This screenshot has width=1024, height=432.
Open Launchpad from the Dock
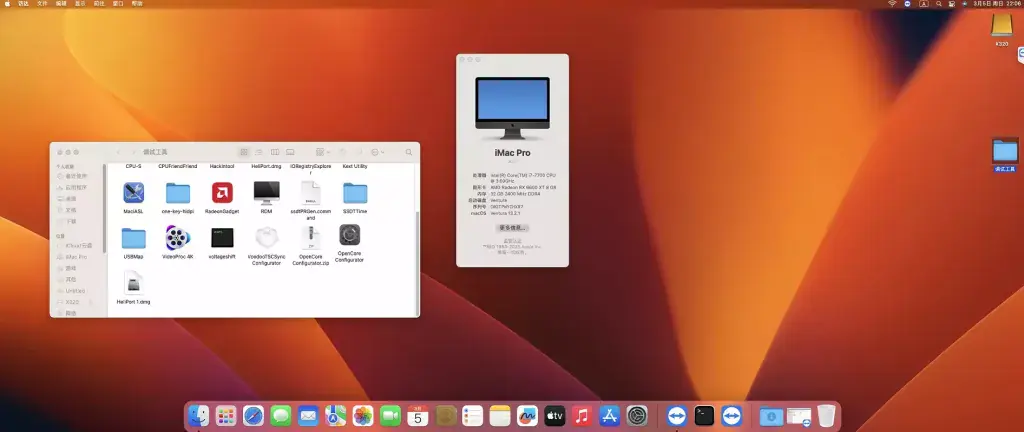(x=226, y=416)
